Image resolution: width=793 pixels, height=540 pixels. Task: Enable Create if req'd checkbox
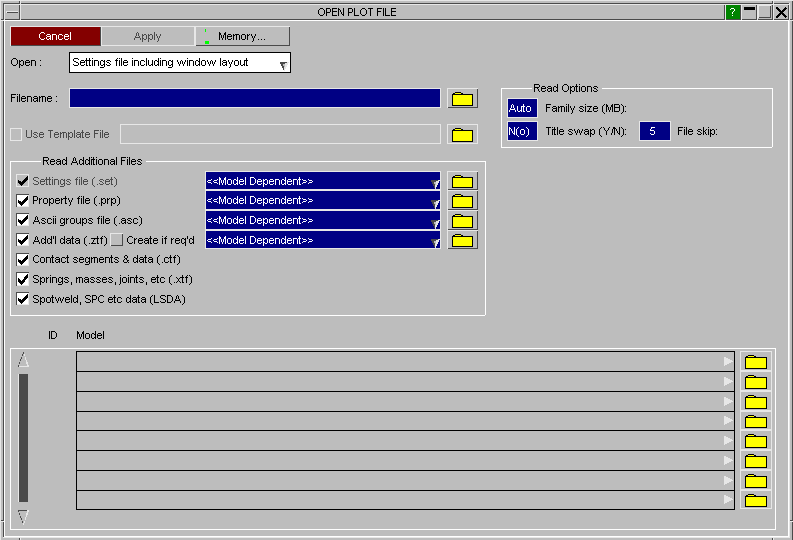tap(117, 240)
